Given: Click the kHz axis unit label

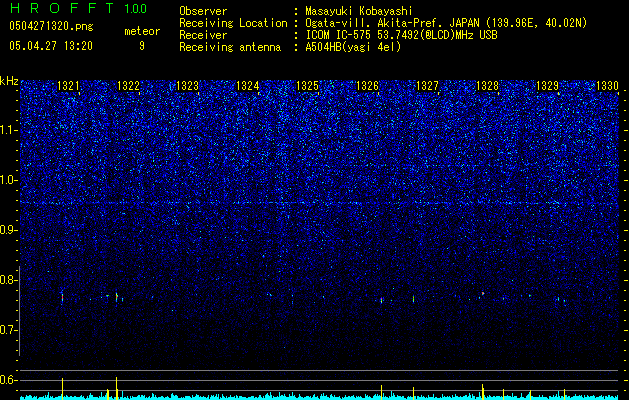Looking at the screenshot, I should [x=9, y=81].
